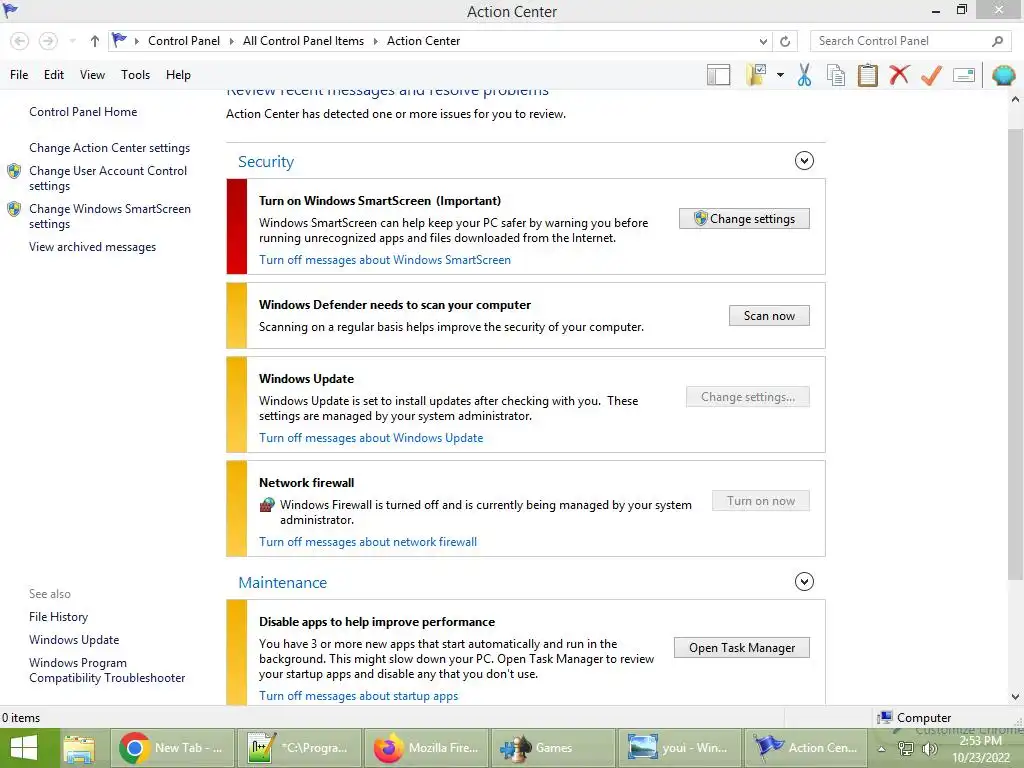Switch to Chrome New Tab taskbar button
The width and height of the screenshot is (1024, 768).
pyautogui.click(x=173, y=748)
